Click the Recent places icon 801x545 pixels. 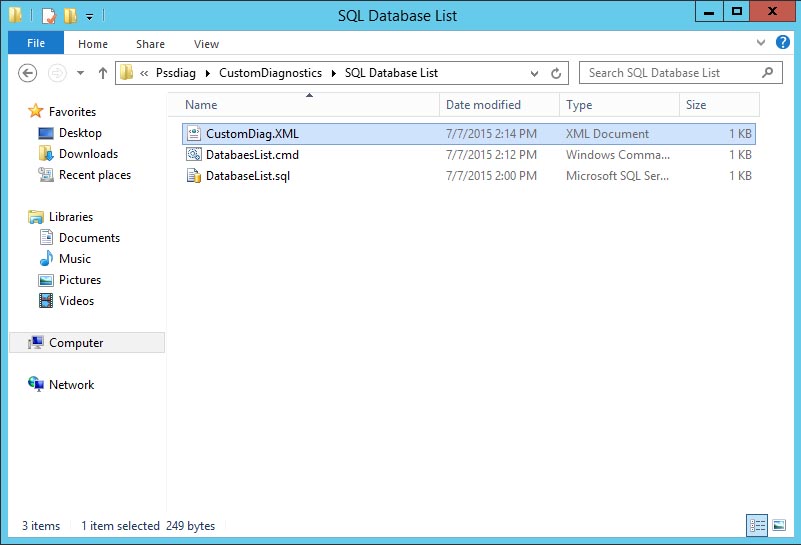46,175
